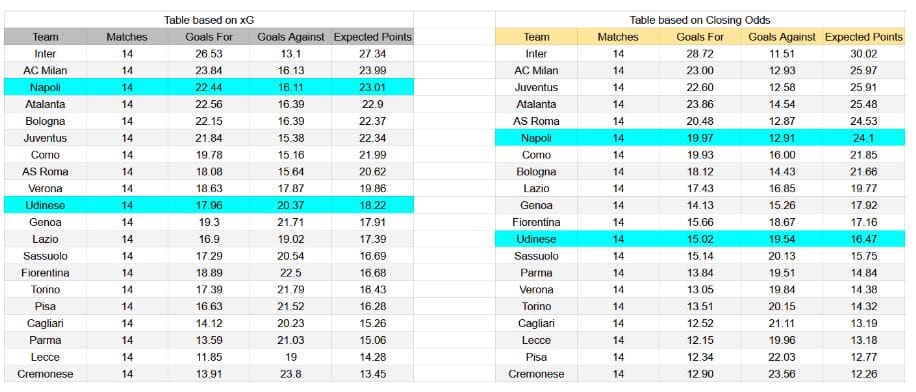This screenshot has height=392, width=916.
Task: Click Atalanta's 22.56 Goals For cell
Action: (209, 105)
